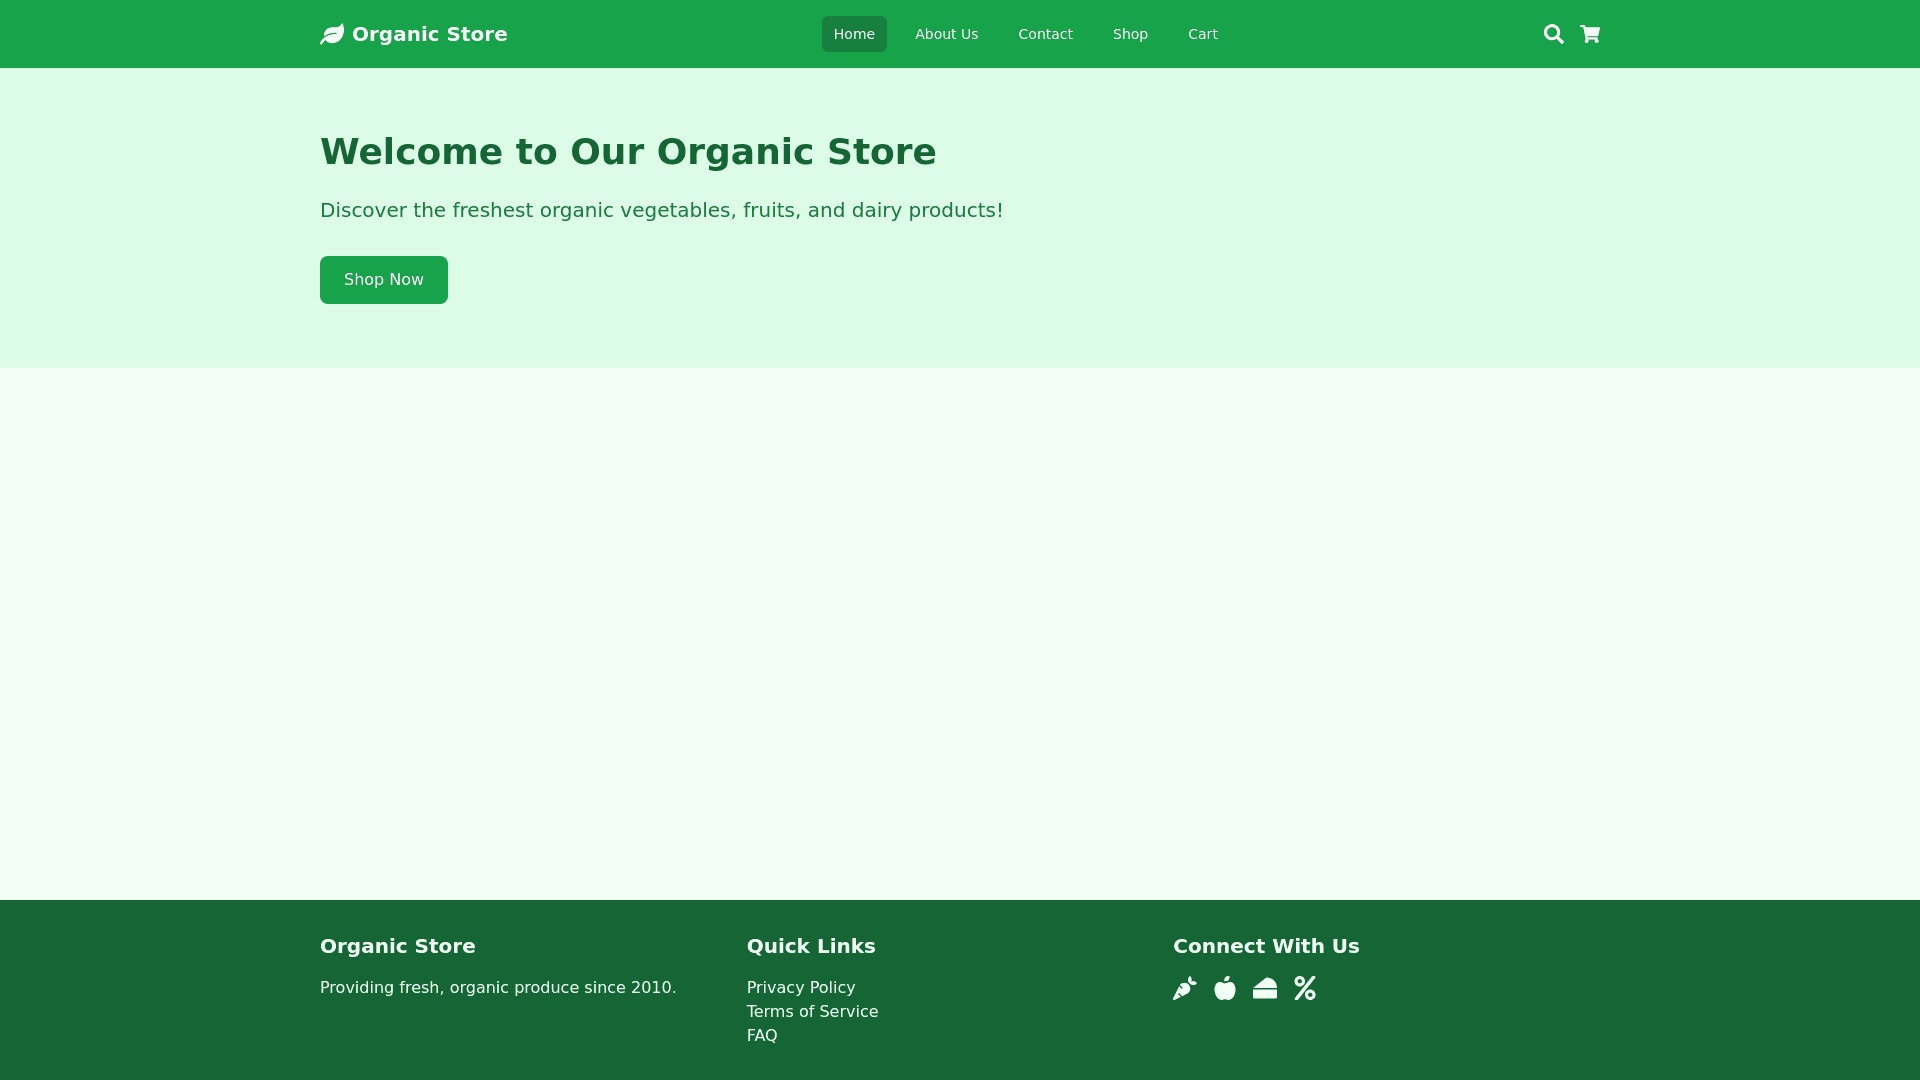Click the apple icon in footer

pos(1225,988)
